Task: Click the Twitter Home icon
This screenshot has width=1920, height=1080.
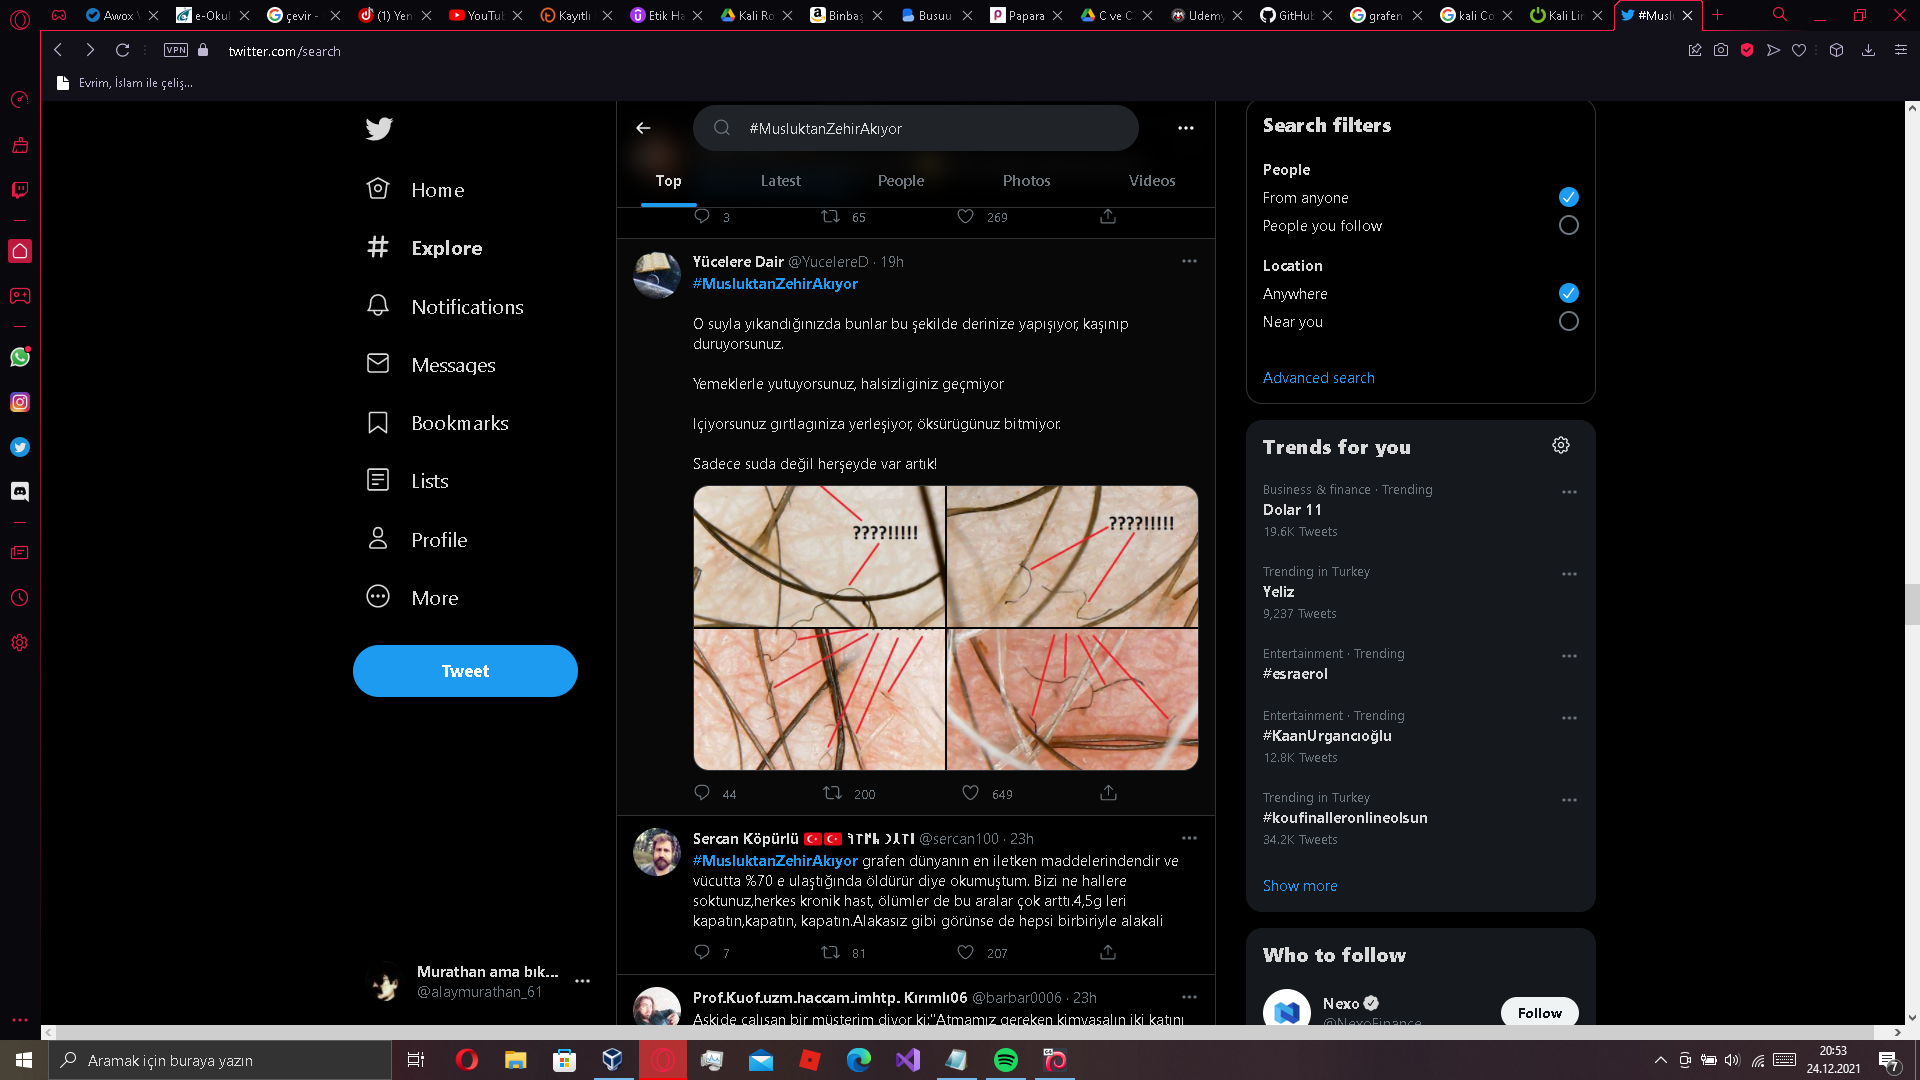Action: pyautogui.click(x=378, y=189)
